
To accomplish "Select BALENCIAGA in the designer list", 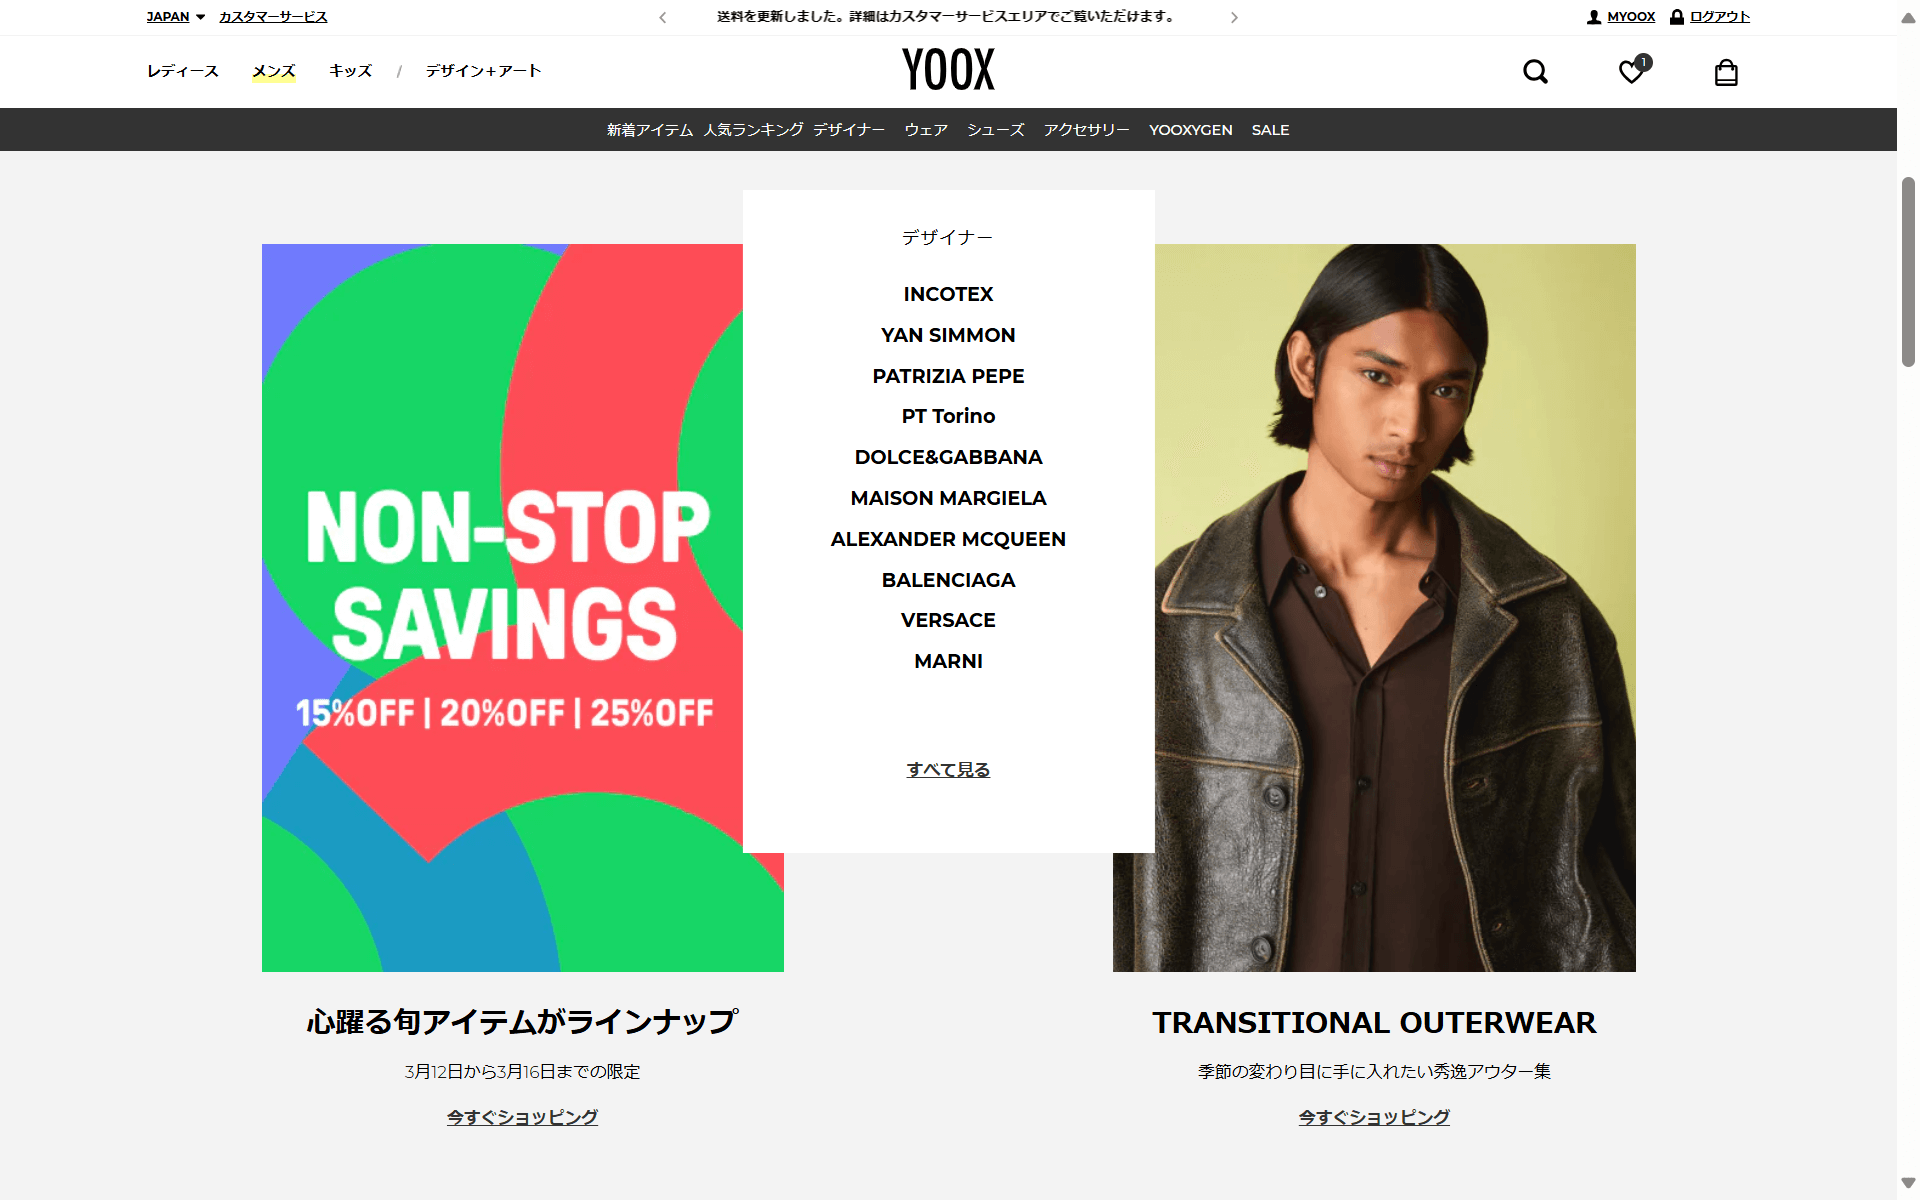I will [x=948, y=580].
